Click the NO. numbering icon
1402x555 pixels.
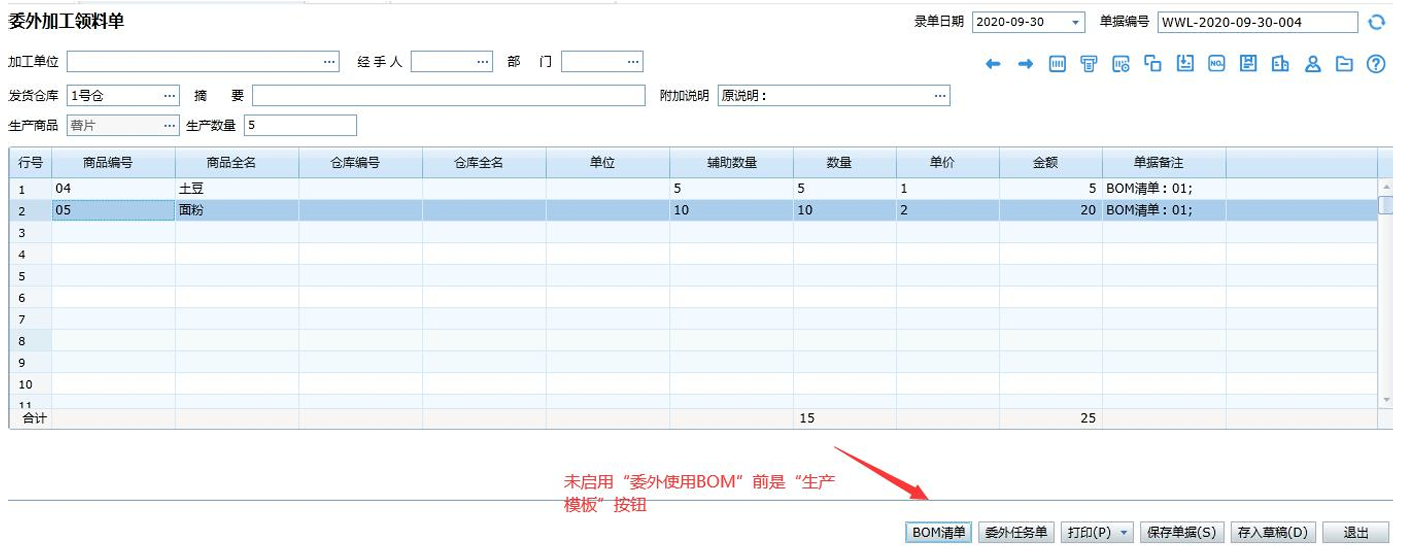(x=1216, y=64)
